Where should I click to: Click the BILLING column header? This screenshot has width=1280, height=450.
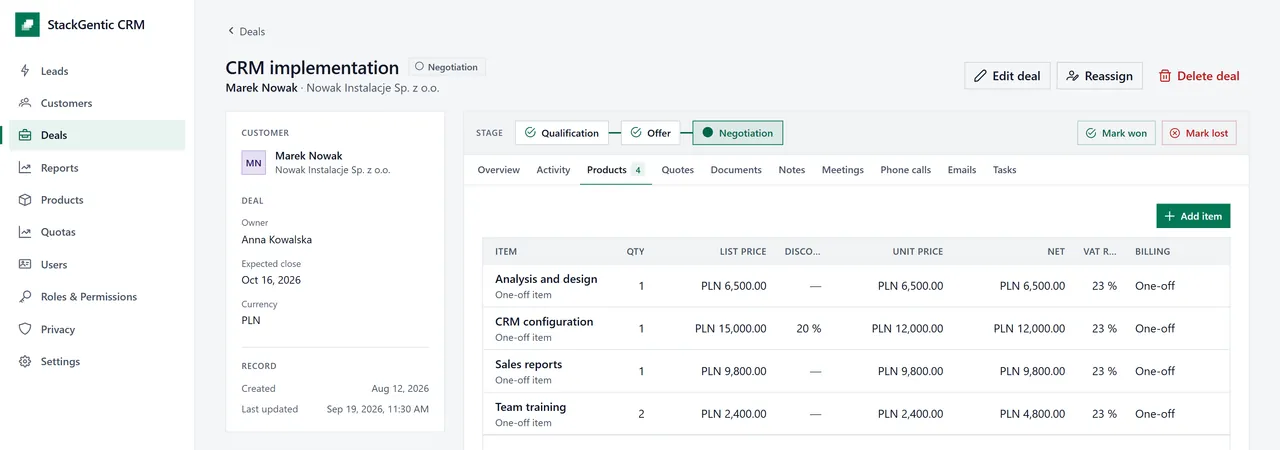1153,252
